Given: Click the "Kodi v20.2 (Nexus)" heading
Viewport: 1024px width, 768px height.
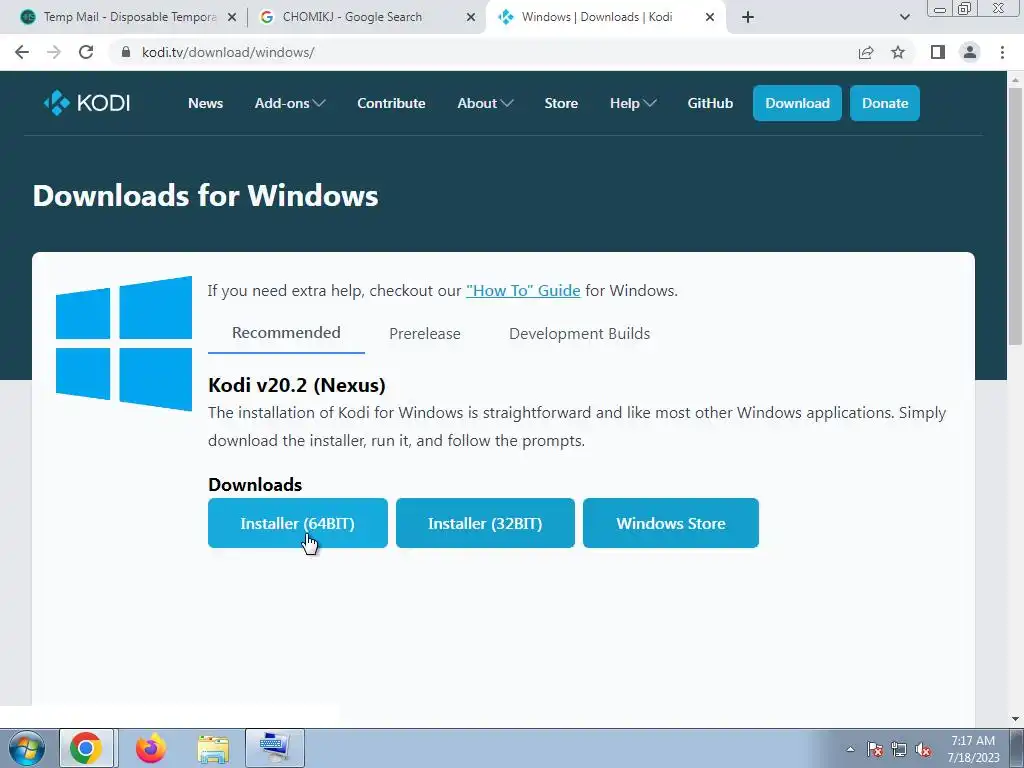Looking at the screenshot, I should tap(297, 385).
